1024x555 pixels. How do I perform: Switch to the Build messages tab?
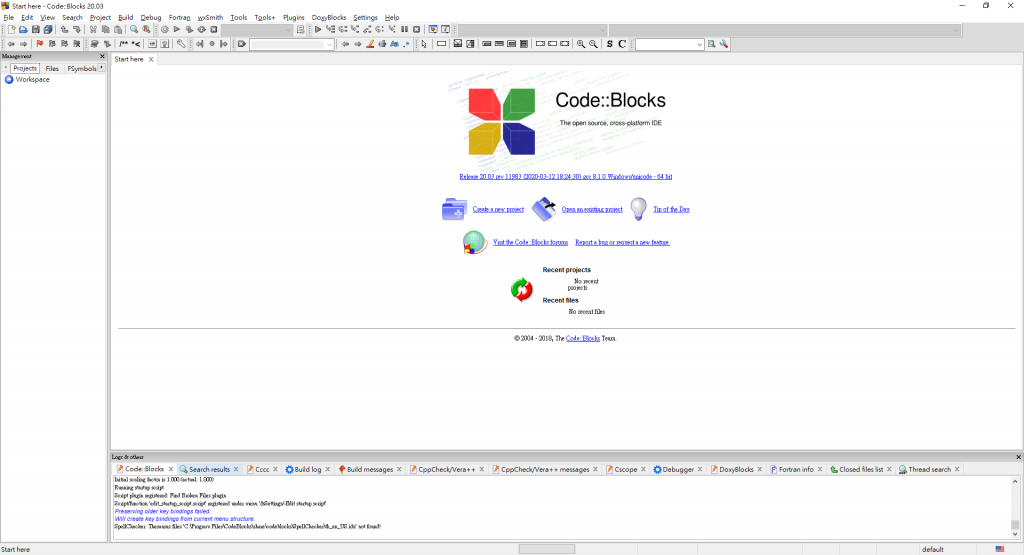[x=370, y=469]
